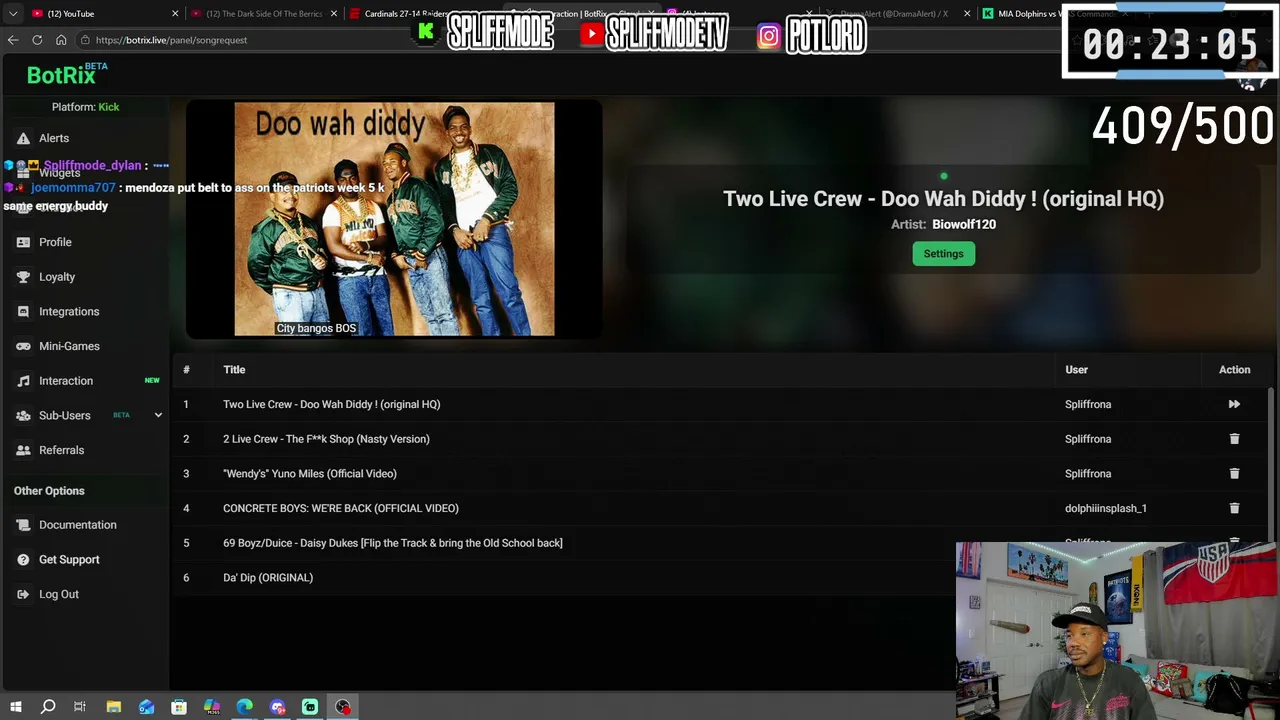Click the song list vertical scrollbar
This screenshot has height=720, width=1280.
[x=1272, y=465]
